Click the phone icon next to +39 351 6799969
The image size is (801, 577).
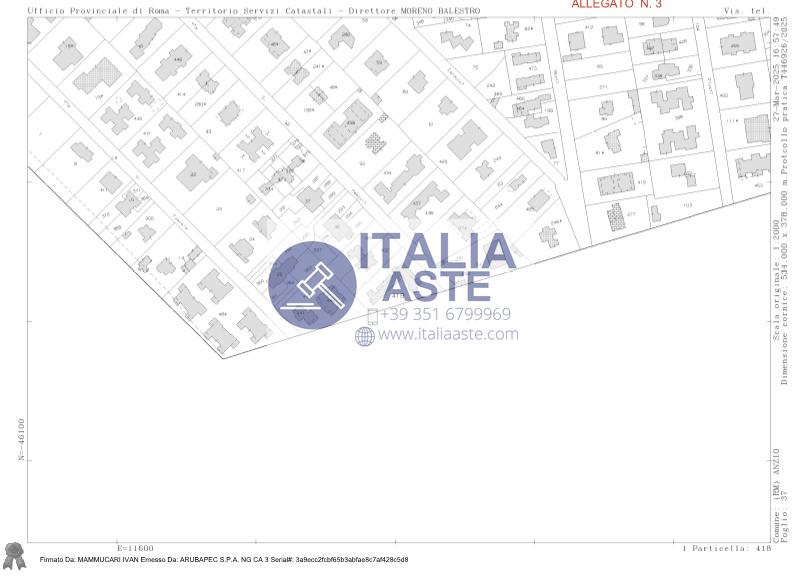click(x=372, y=315)
